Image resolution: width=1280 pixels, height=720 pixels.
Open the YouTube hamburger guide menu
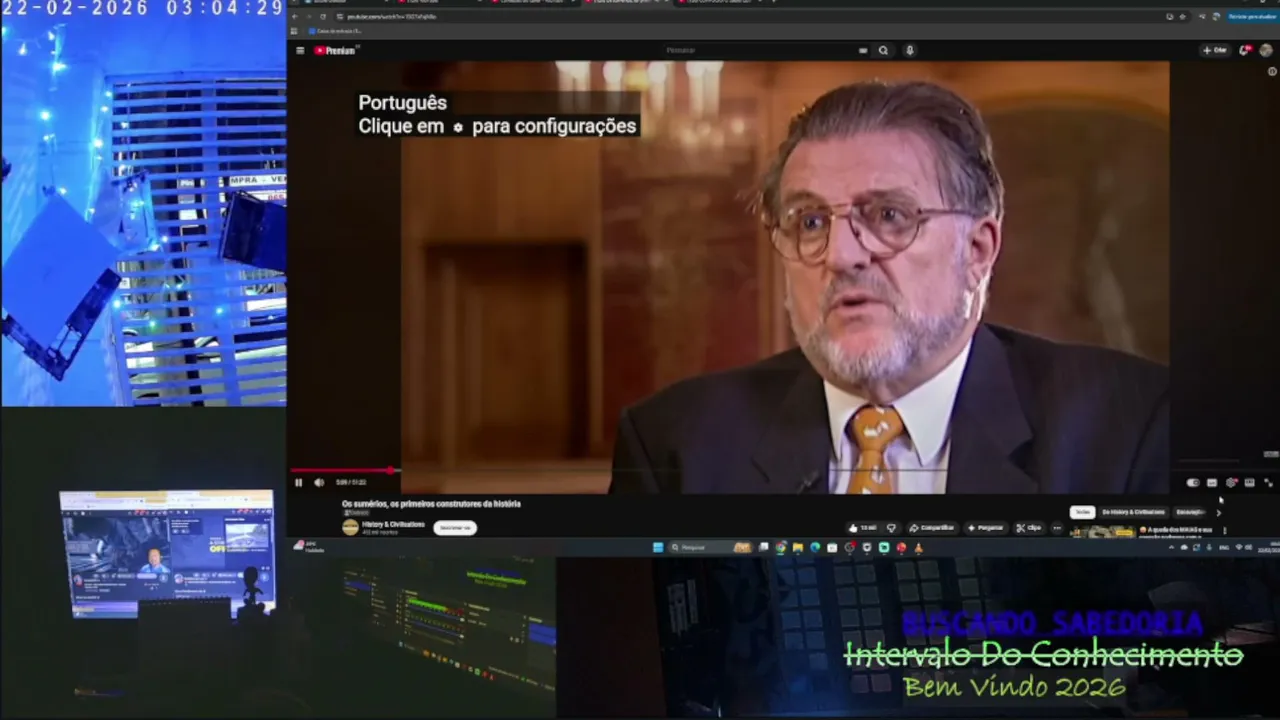coord(300,50)
